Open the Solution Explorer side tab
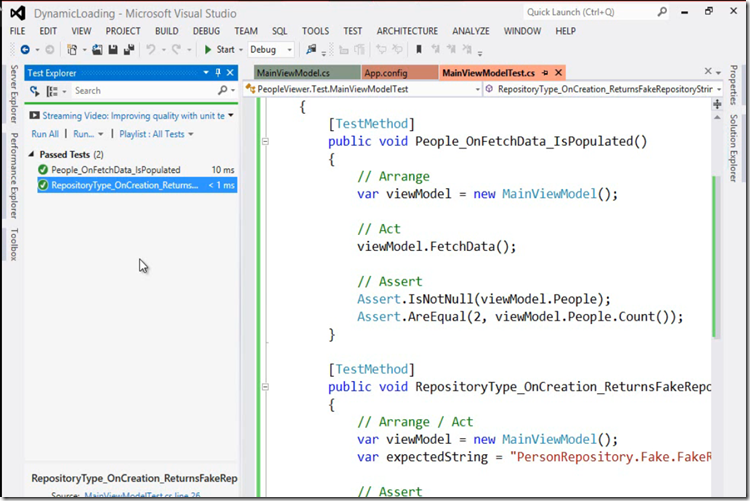The width and height of the screenshot is (750, 501). [733, 148]
